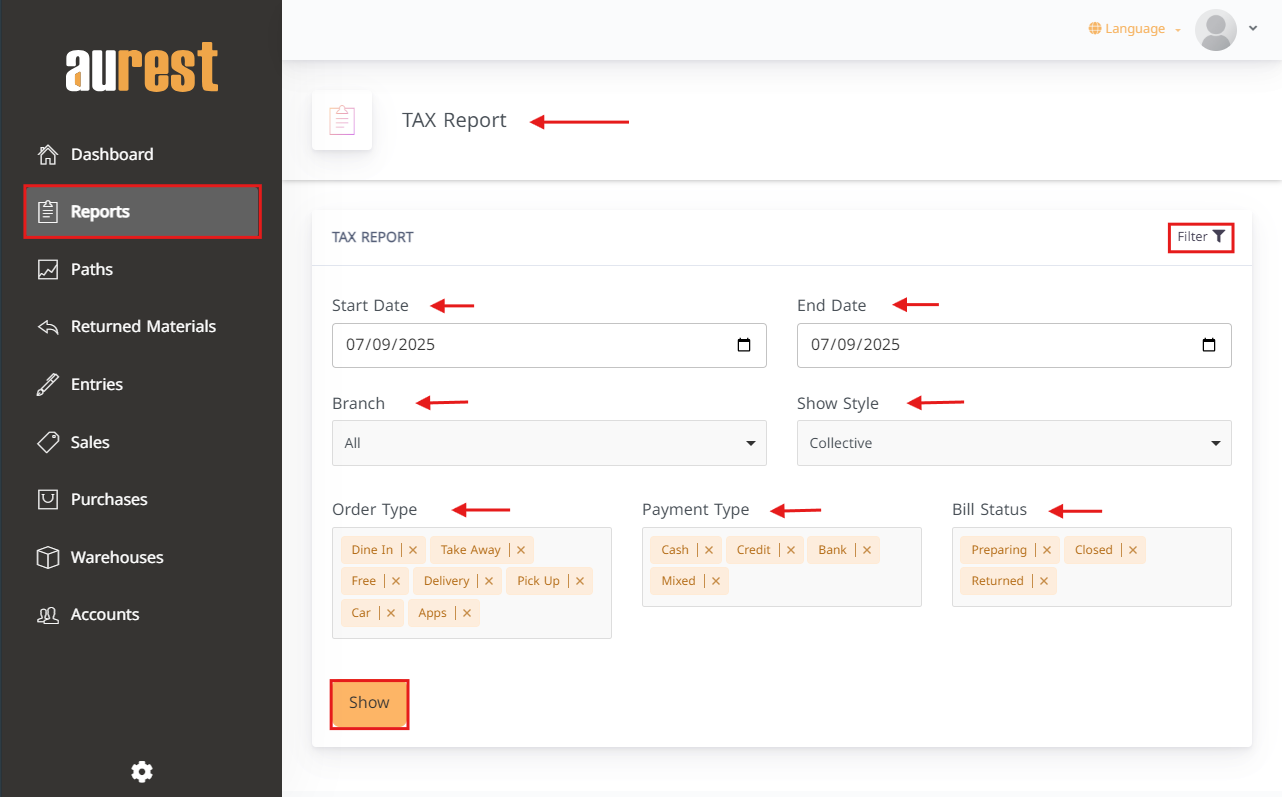1282x797 pixels.
Task: Click the settings gear icon in sidebar
Action: (x=142, y=771)
